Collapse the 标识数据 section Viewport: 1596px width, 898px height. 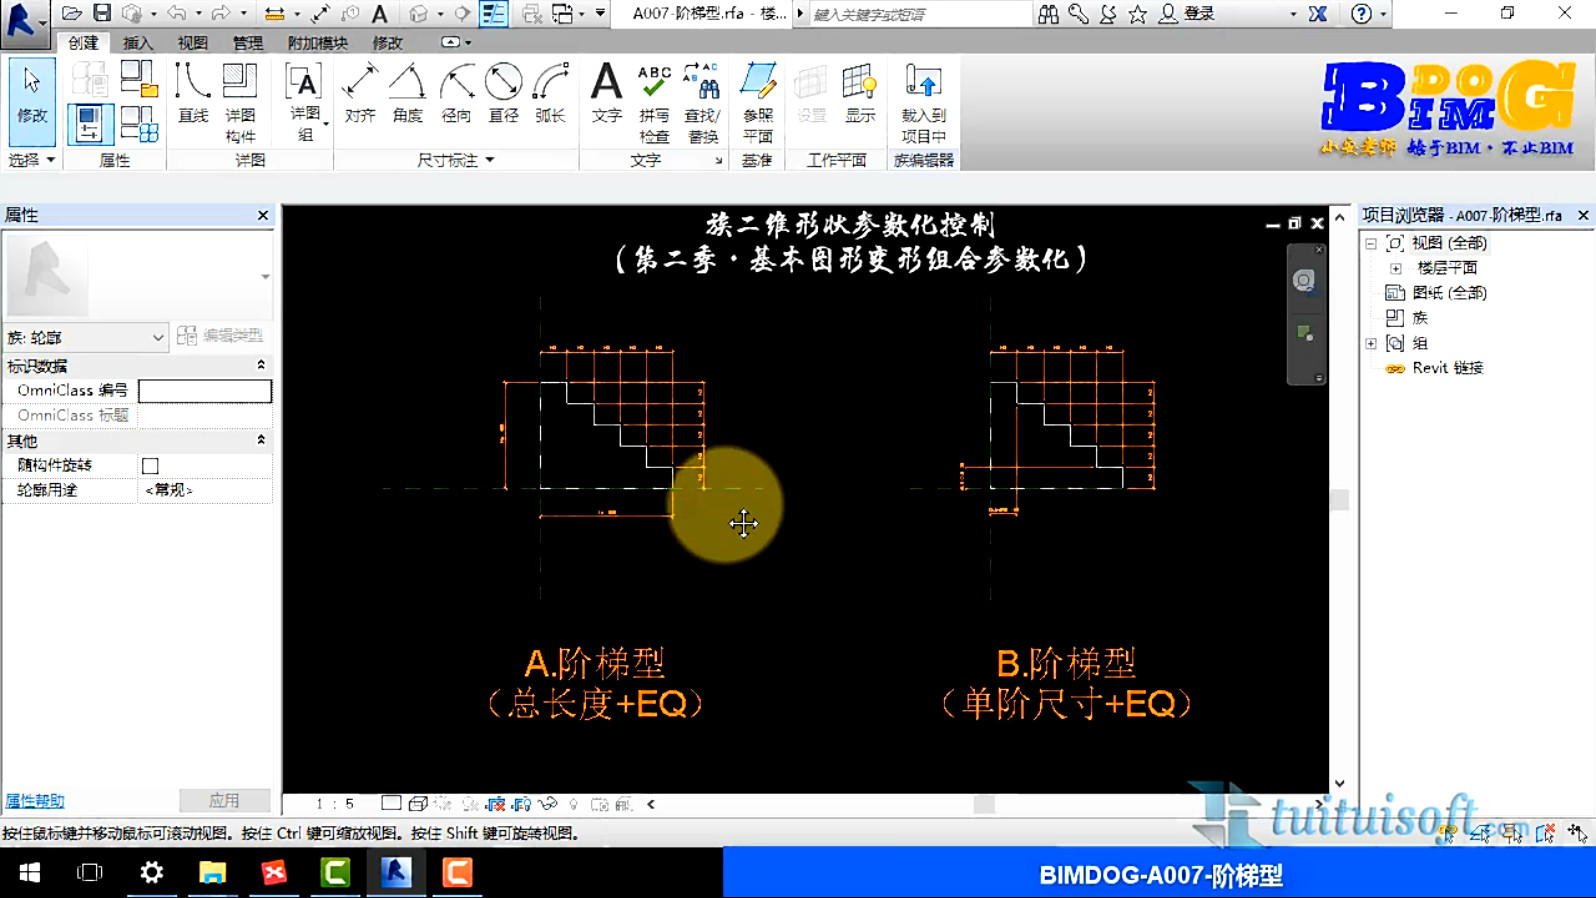point(261,366)
